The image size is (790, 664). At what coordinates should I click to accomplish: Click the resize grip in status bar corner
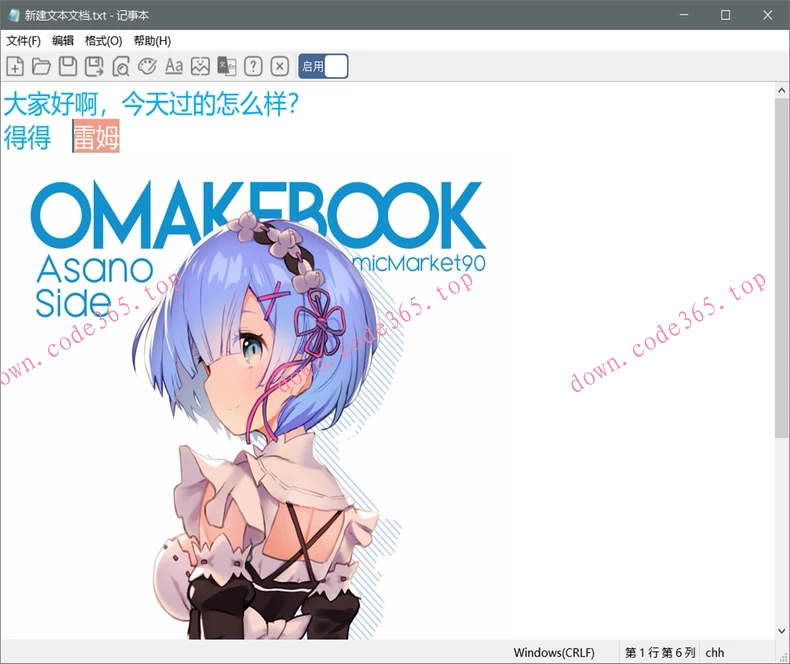pos(783,656)
